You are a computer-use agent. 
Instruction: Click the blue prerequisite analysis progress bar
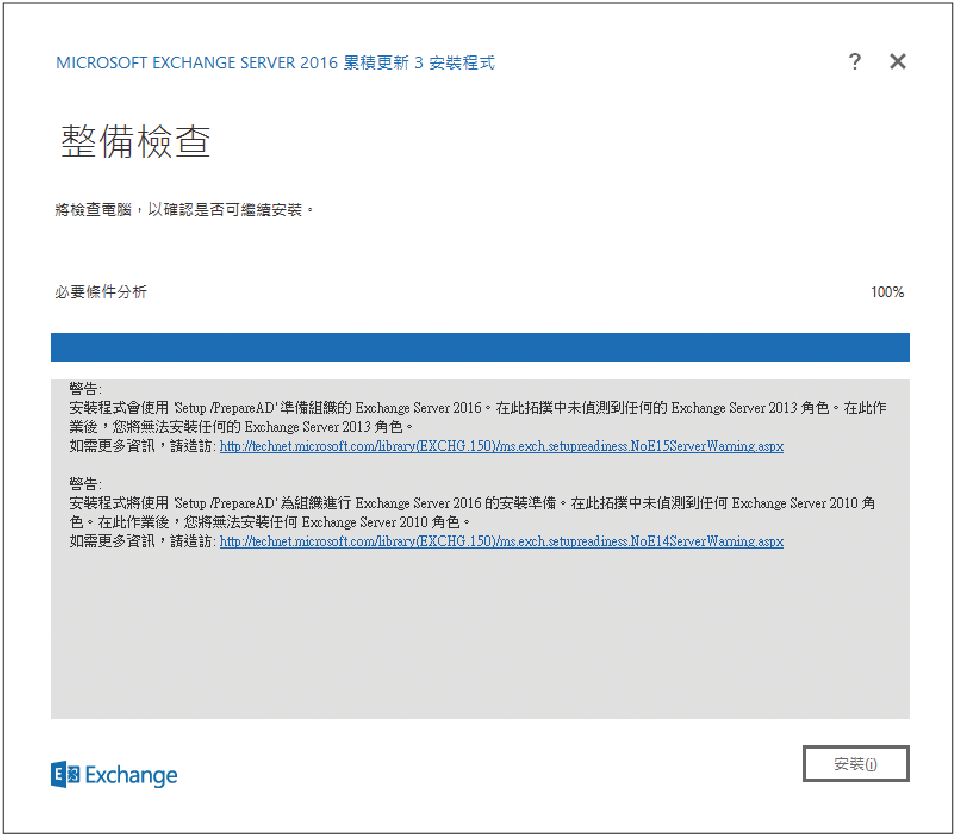(x=480, y=347)
